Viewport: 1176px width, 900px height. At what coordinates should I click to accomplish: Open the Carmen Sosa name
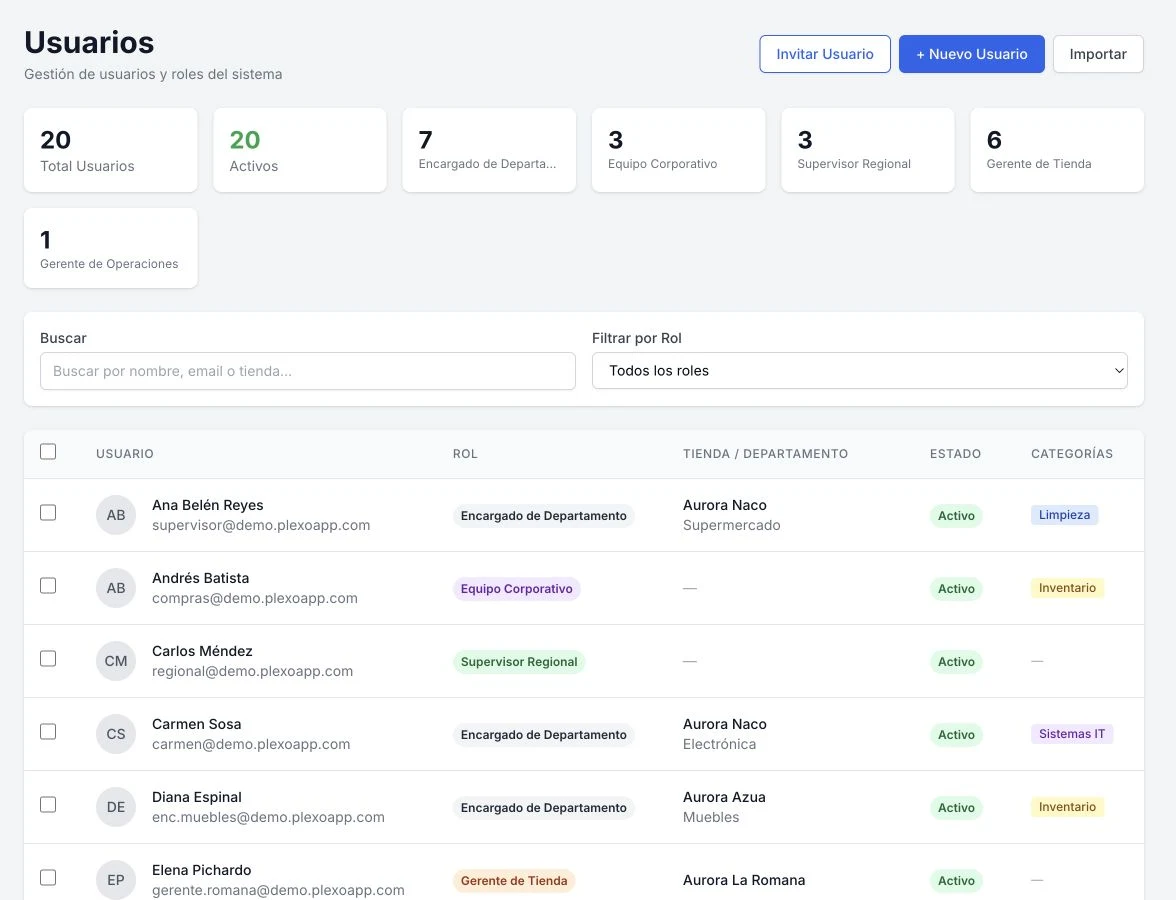click(x=196, y=724)
